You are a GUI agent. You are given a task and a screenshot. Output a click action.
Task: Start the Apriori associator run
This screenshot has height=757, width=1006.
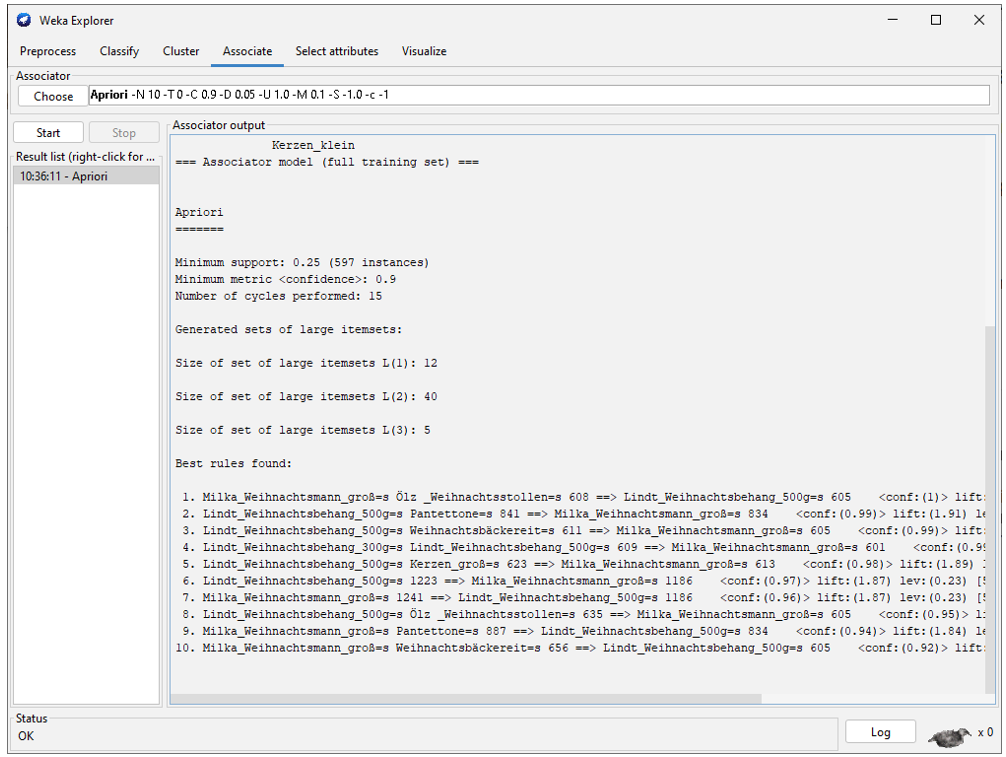(48, 133)
